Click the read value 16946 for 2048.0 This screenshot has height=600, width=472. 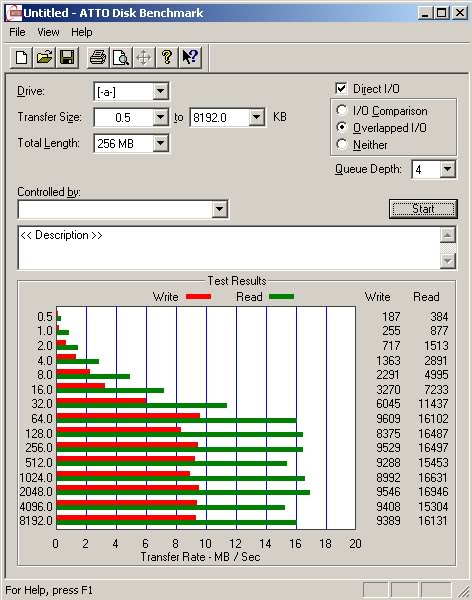(x=433, y=492)
